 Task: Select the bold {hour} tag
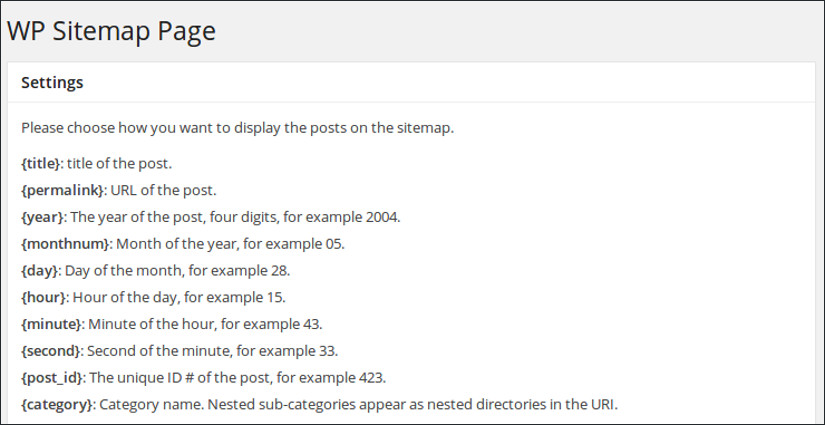tap(44, 297)
